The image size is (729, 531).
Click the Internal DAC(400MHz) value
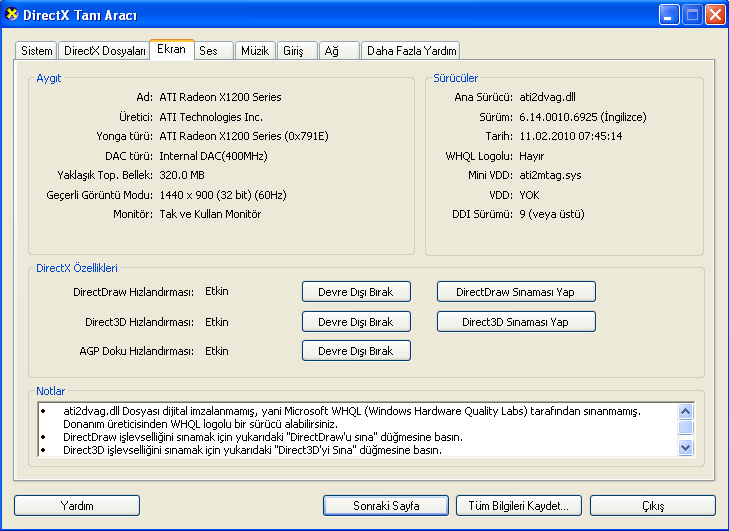pyautogui.click(x=213, y=156)
